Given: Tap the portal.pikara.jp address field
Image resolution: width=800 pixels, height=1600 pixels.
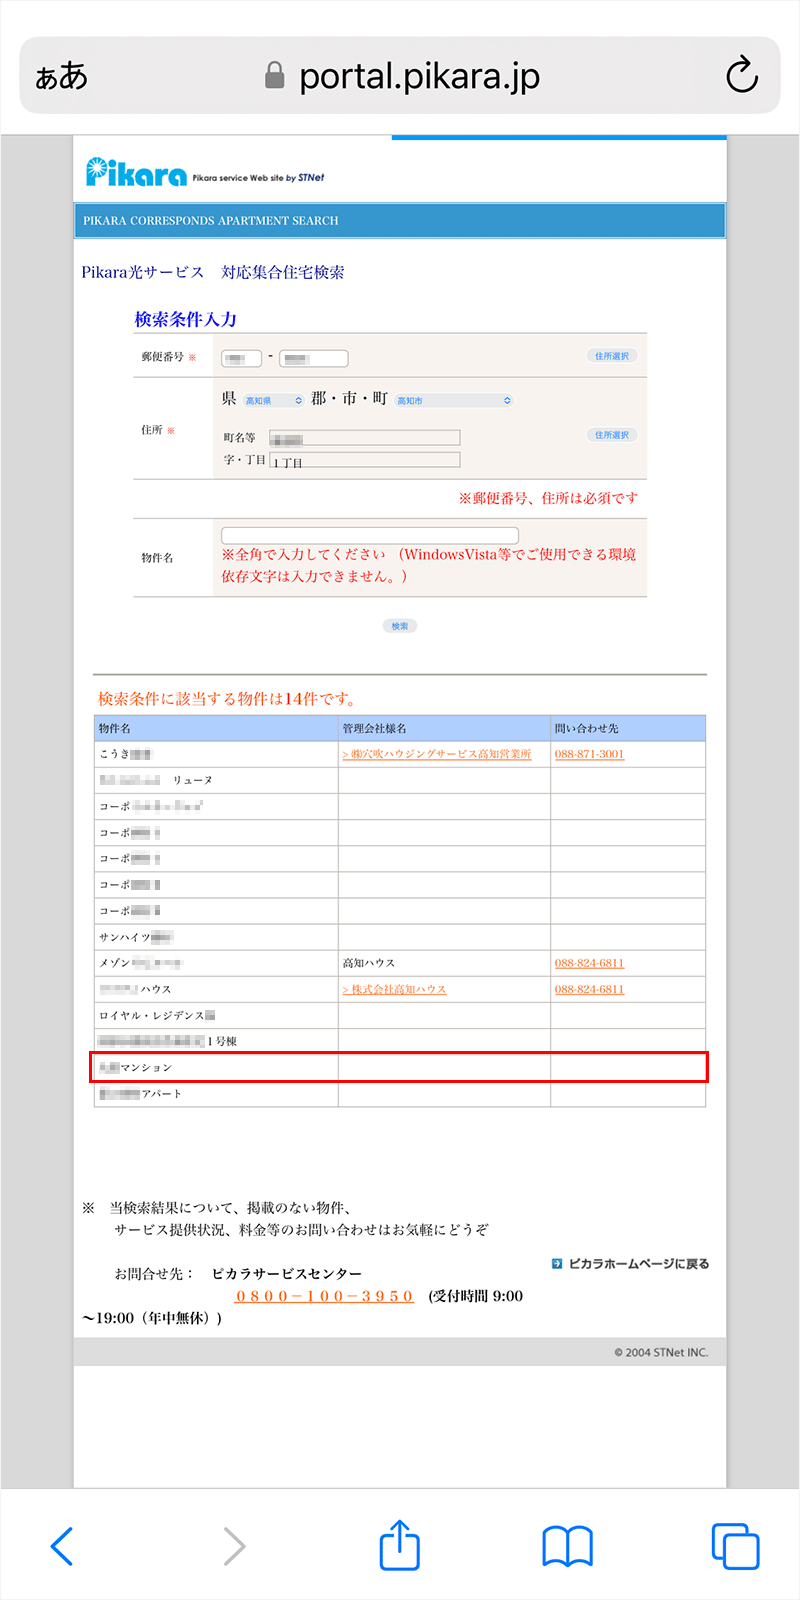Looking at the screenshot, I should [400, 75].
